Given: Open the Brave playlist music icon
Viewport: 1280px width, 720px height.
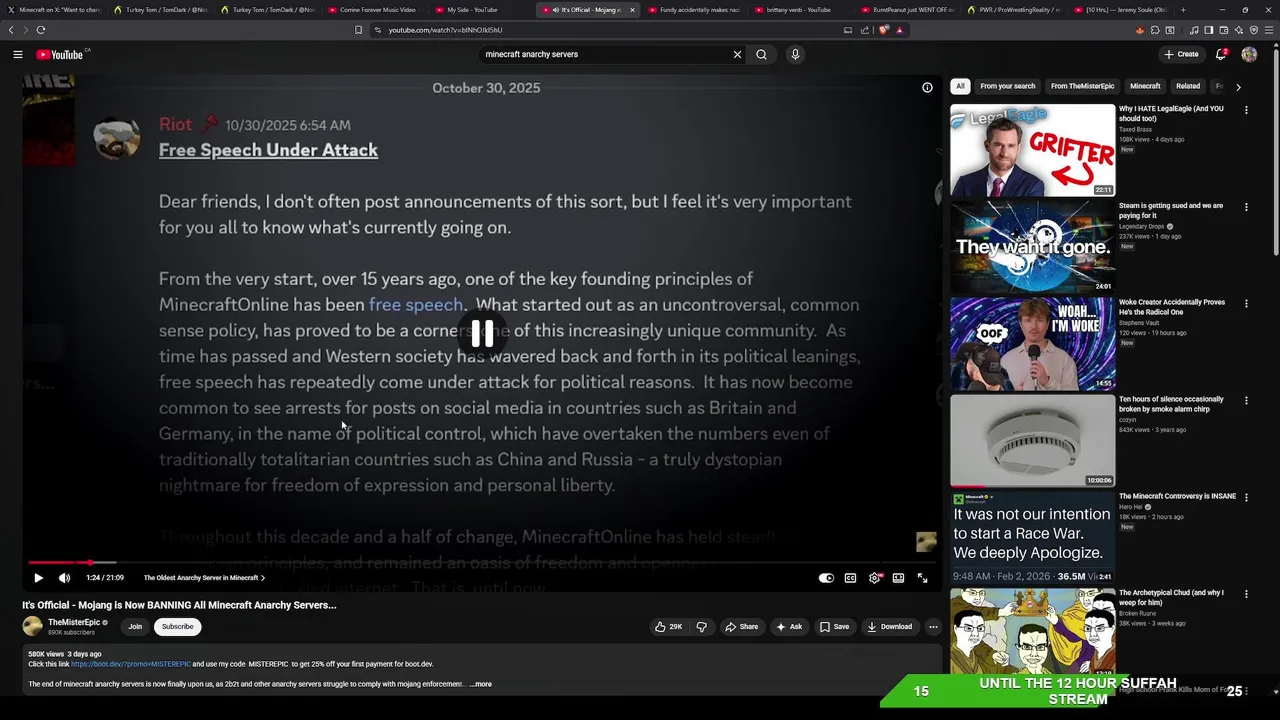Looking at the screenshot, I should click(1194, 30).
